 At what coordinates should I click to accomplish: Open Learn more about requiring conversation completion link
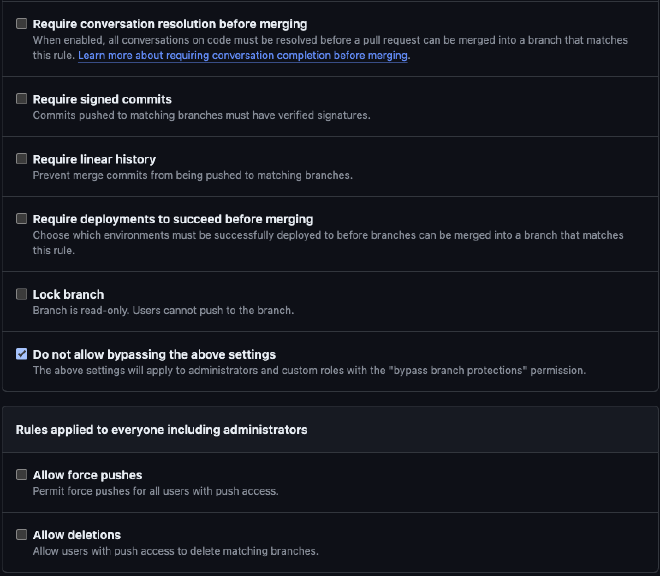coord(243,56)
